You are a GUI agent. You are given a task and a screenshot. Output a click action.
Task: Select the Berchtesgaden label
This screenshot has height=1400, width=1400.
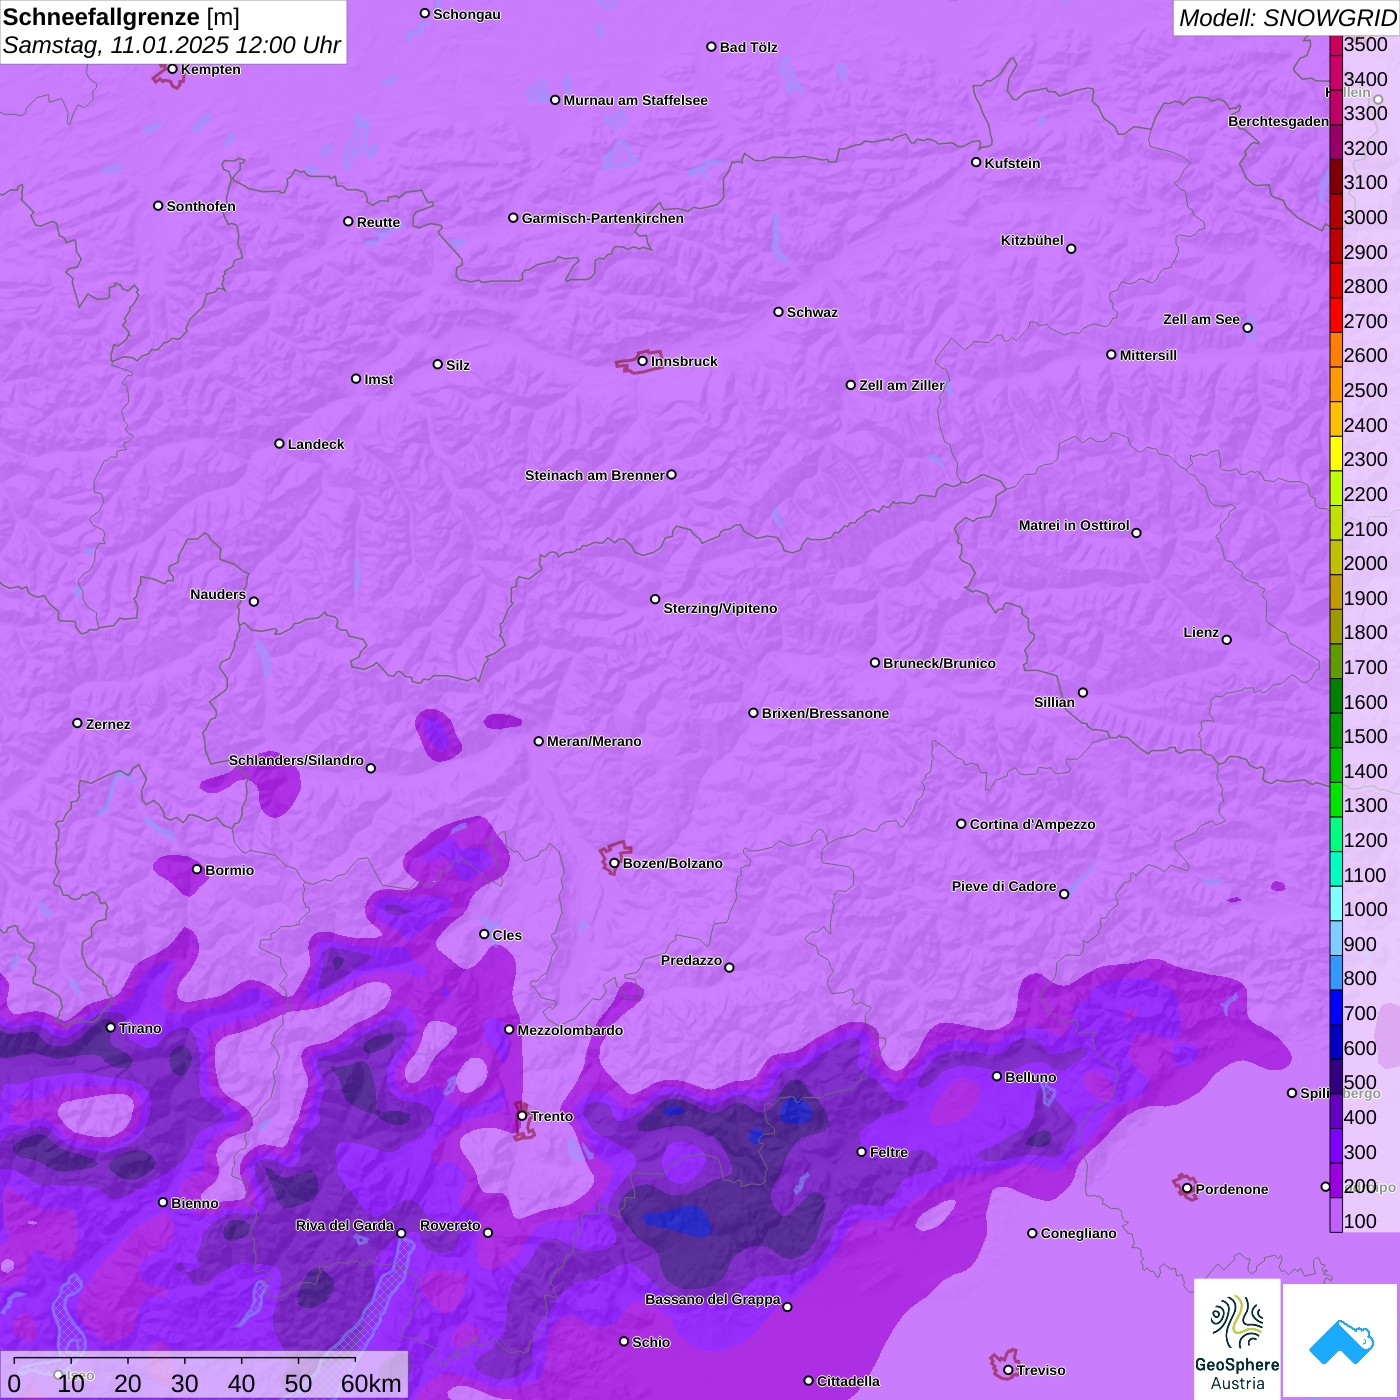tap(1278, 121)
